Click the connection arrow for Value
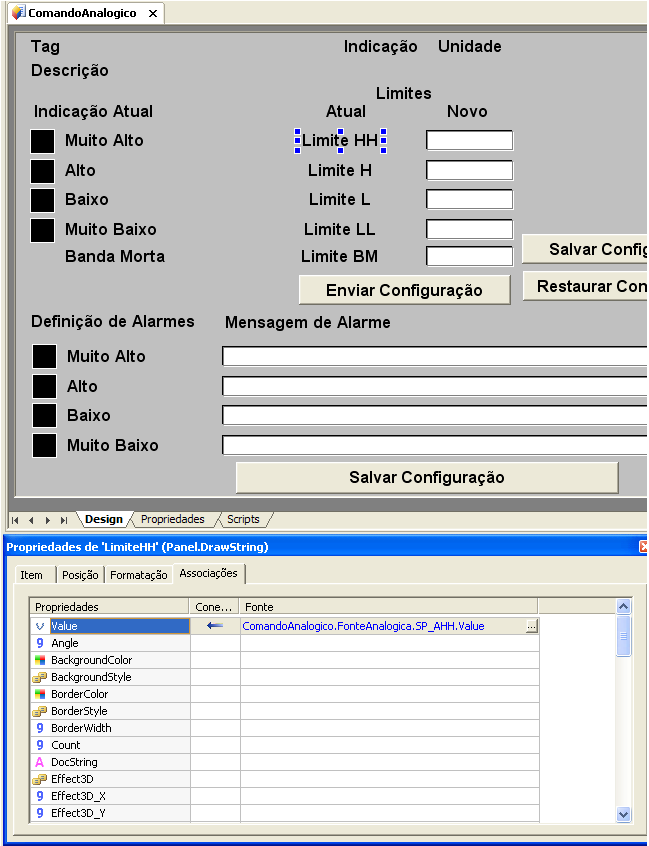 pyautogui.click(x=215, y=626)
